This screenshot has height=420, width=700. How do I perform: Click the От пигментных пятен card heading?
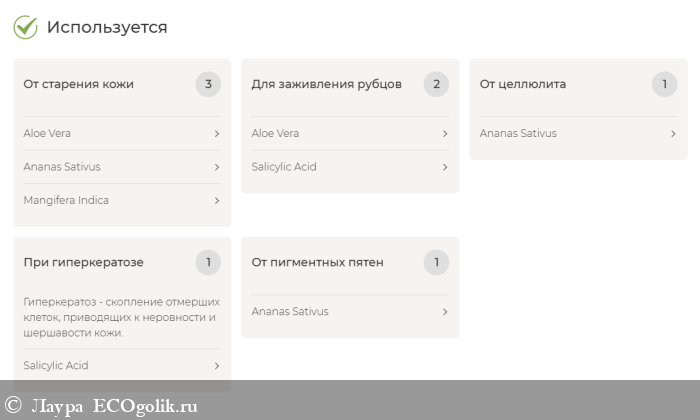(317, 263)
